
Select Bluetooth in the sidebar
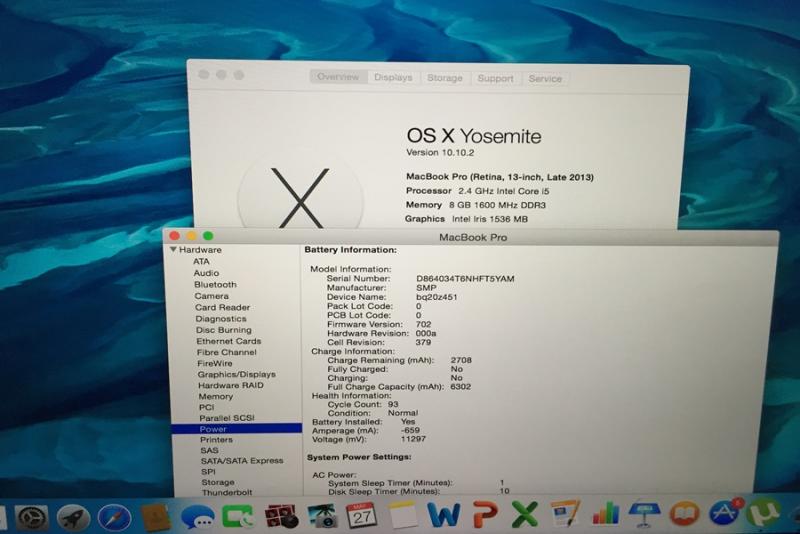[x=215, y=285]
